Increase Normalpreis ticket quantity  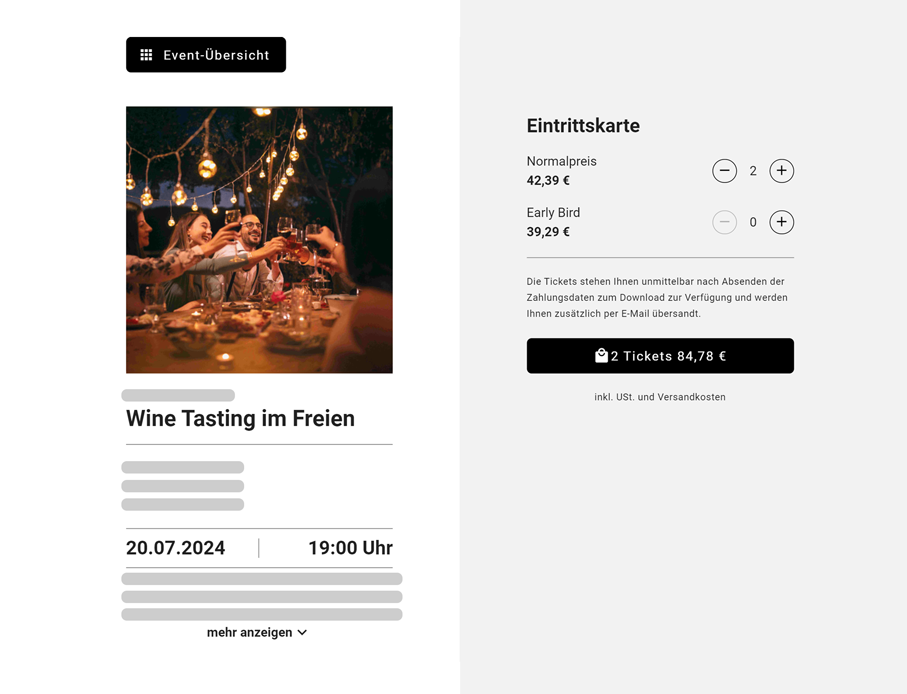tap(782, 171)
